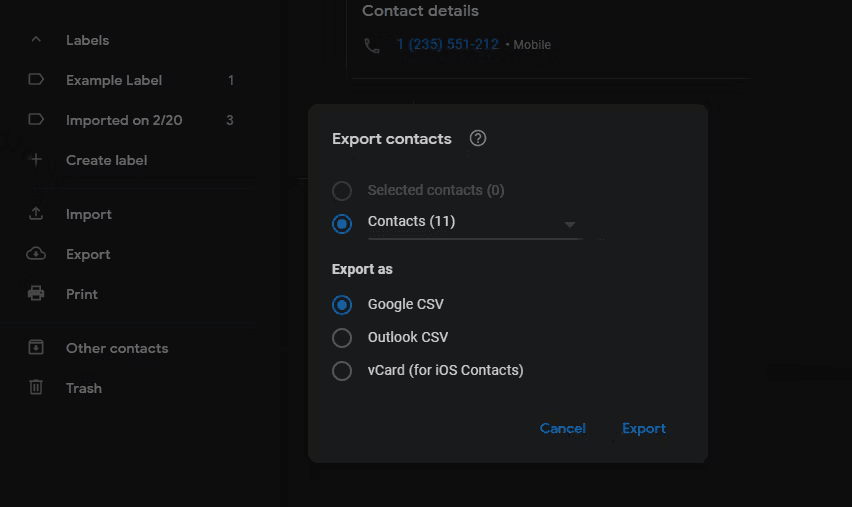The image size is (852, 507).
Task: Click the plus icon for Create label
Action: coord(36,160)
